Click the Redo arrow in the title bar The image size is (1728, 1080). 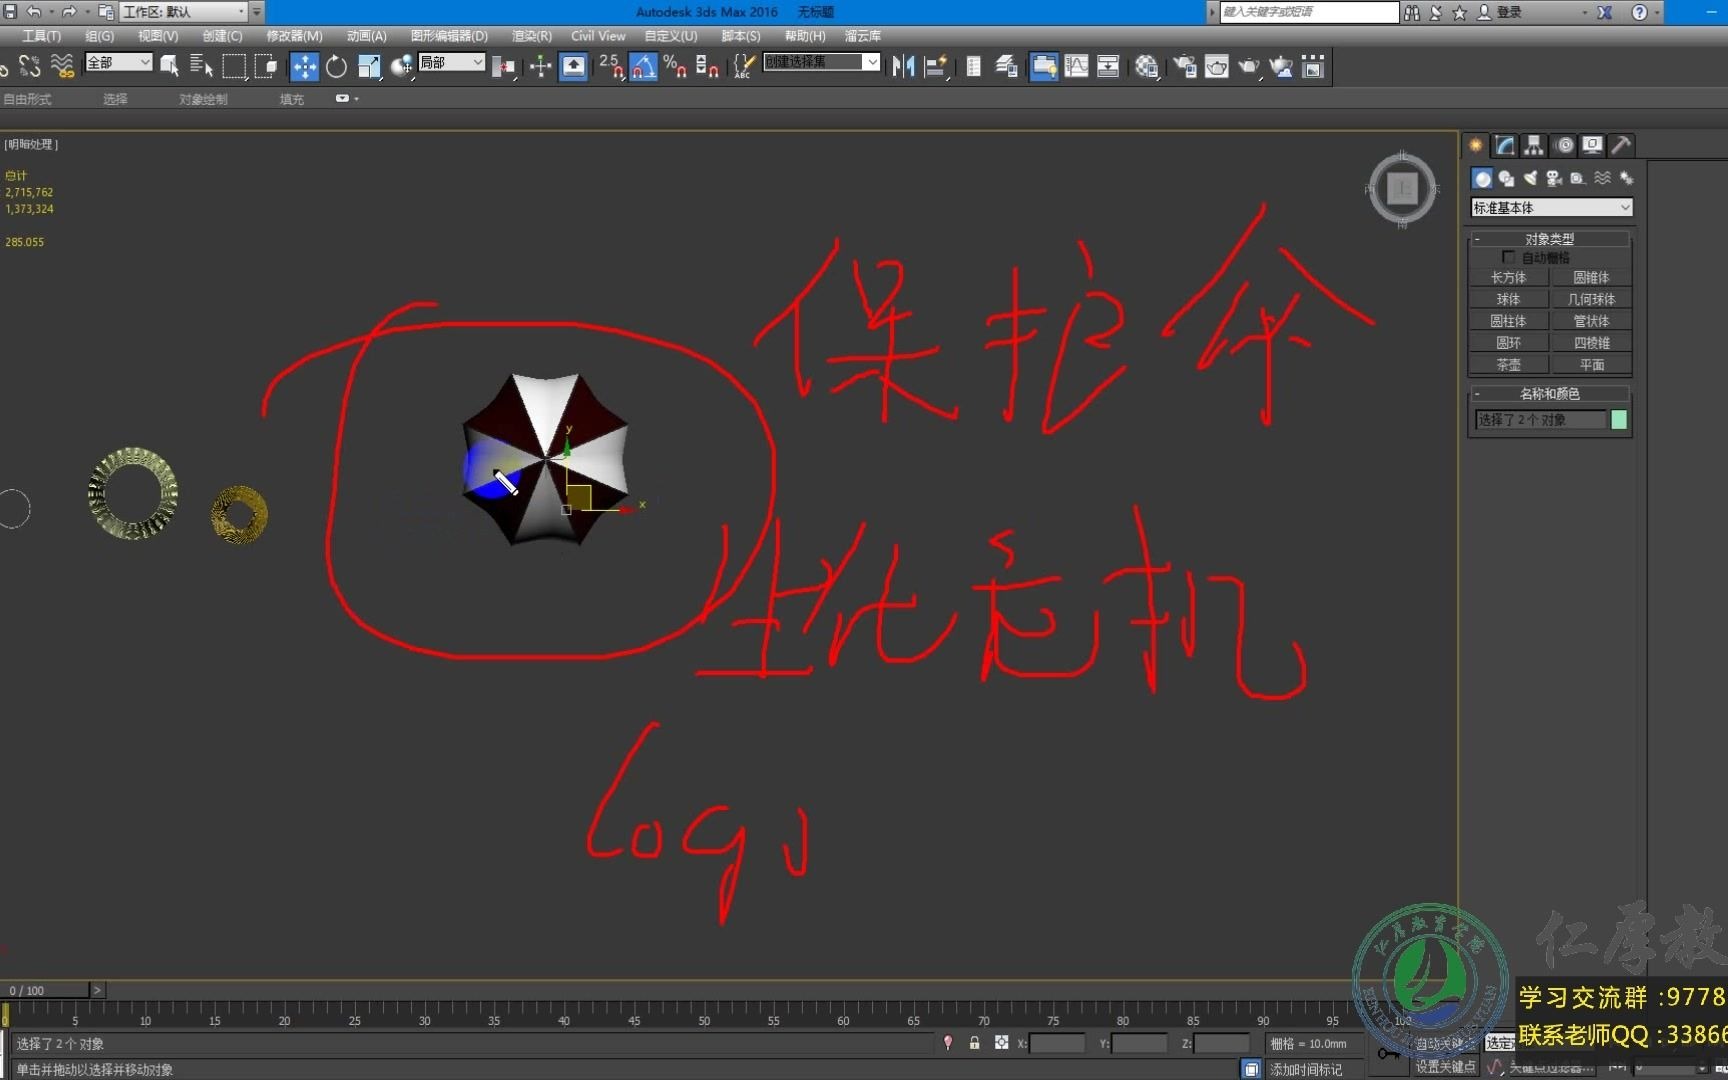pyautogui.click(x=69, y=12)
